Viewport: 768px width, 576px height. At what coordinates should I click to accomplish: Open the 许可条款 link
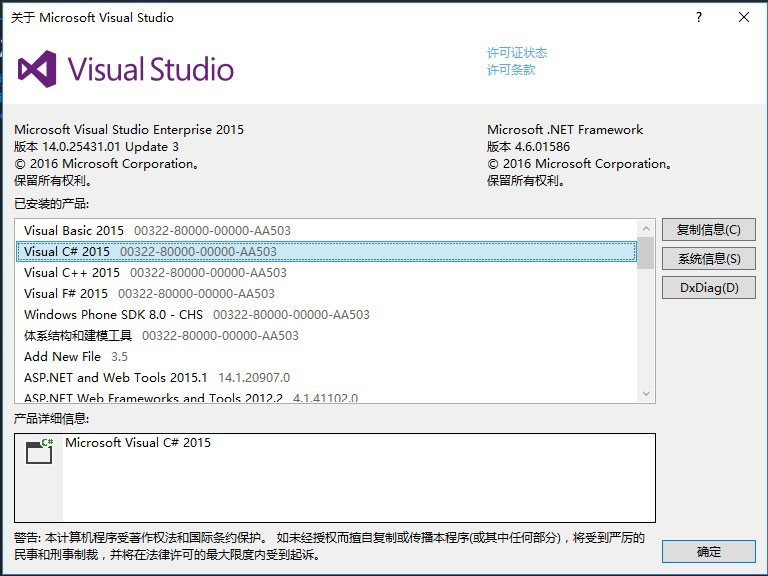pyautogui.click(x=511, y=70)
